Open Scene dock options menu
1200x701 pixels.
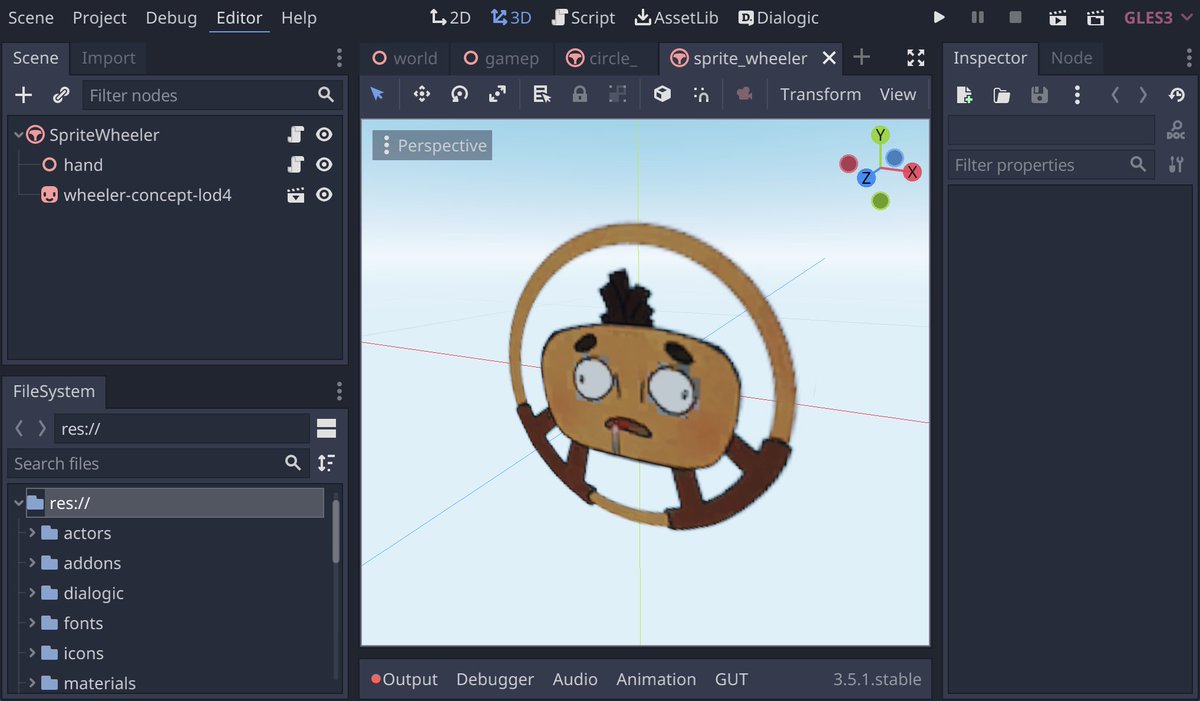(x=339, y=58)
